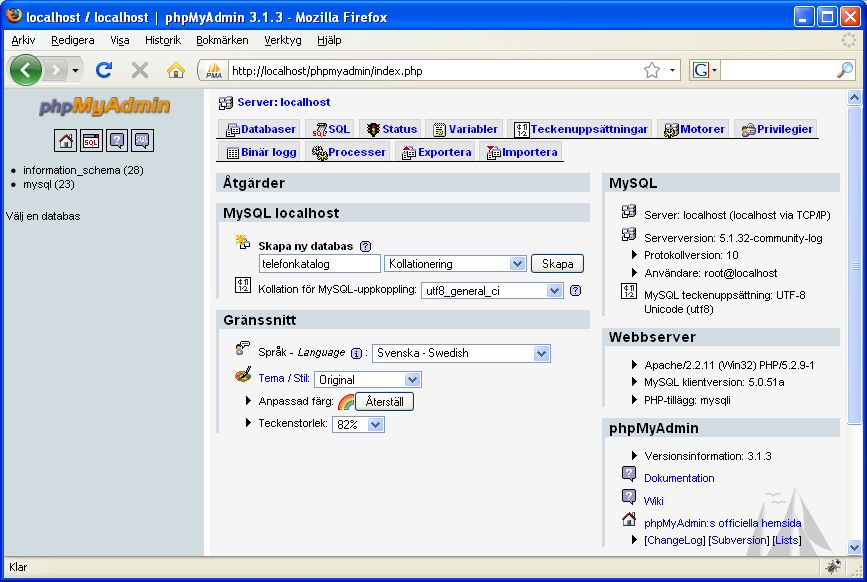Open the SQL query window icon

point(91,141)
